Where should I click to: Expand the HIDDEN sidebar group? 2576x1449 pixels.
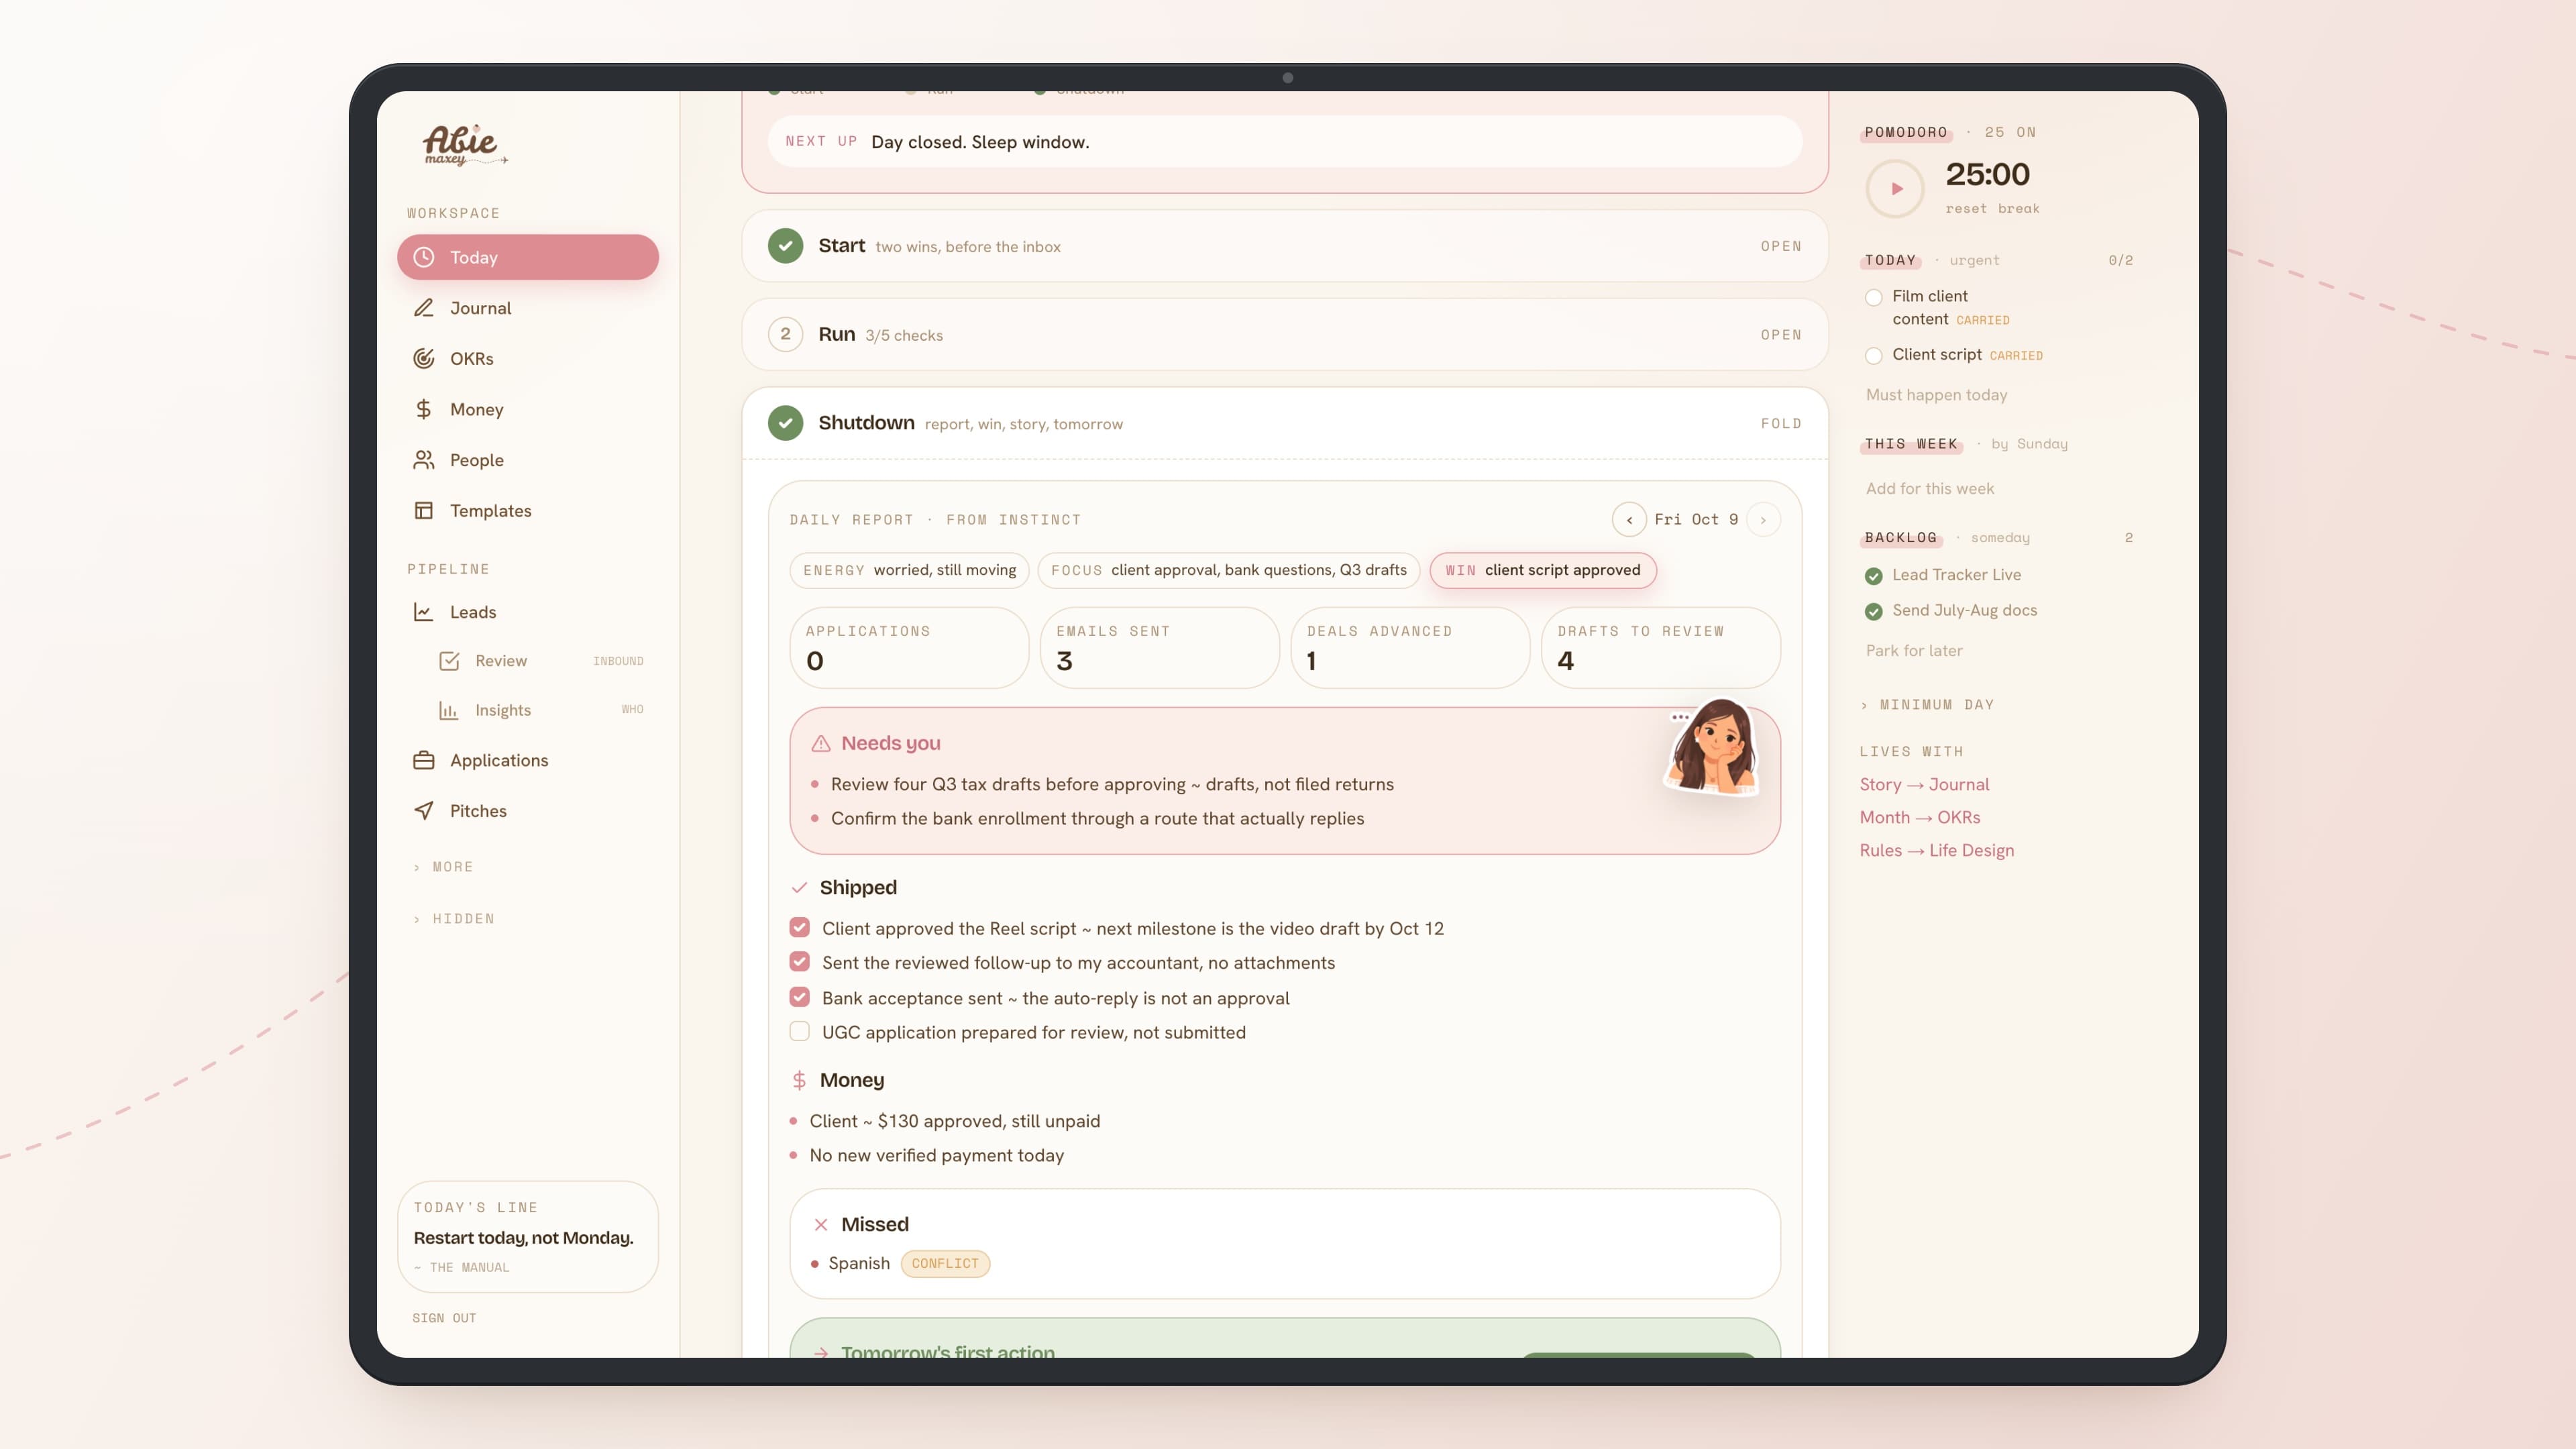454,919
